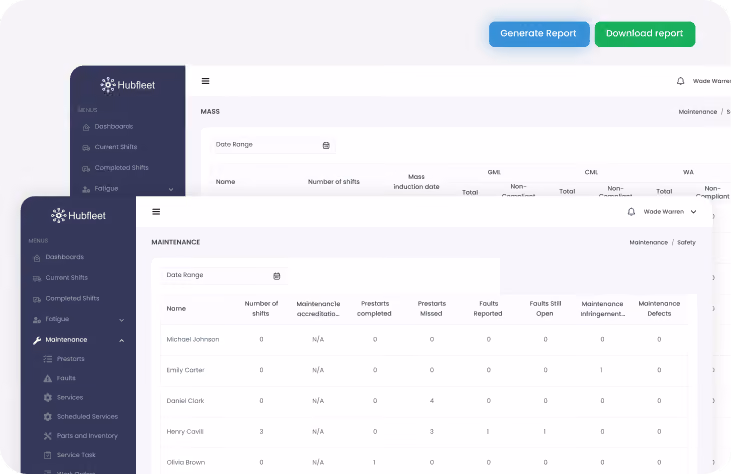The width and height of the screenshot is (731, 474).
Task: Collapse the Maintenance menu chevron
Action: (122, 341)
